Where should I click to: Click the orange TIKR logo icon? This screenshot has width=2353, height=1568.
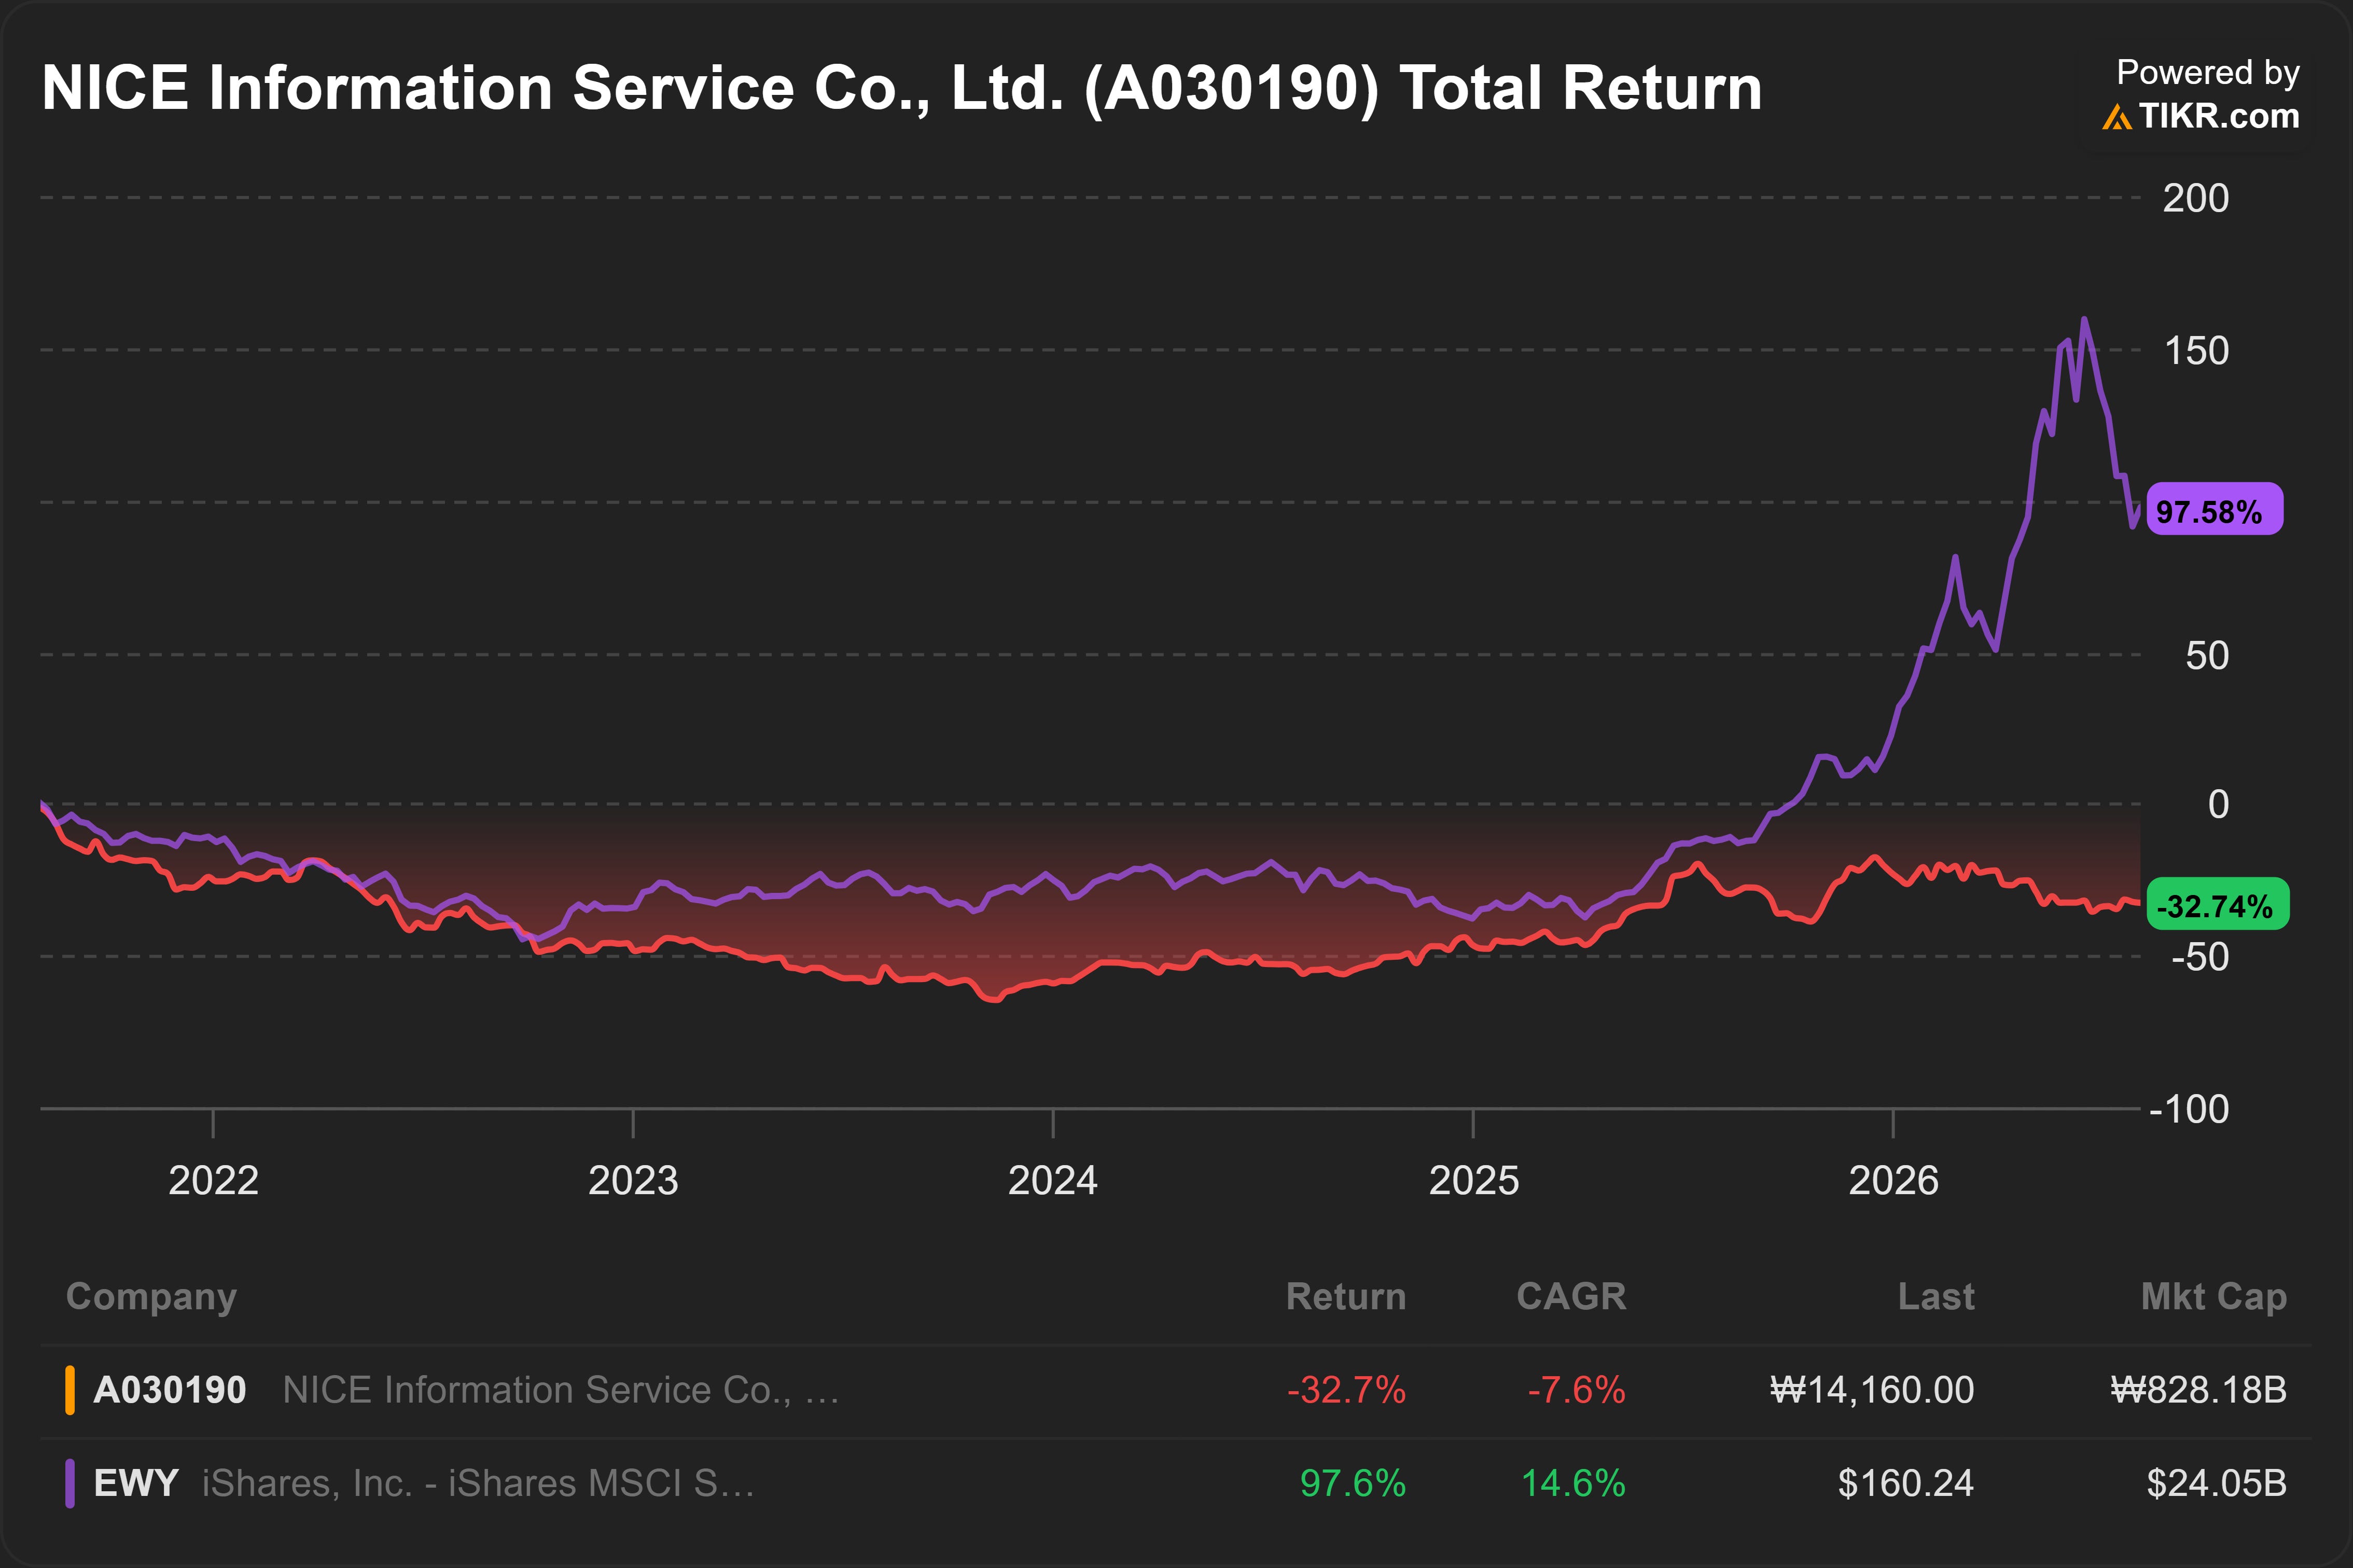pos(2116,117)
